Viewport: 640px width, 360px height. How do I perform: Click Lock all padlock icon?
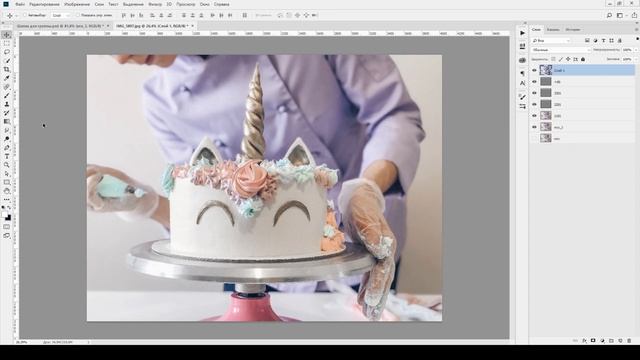[x=583, y=59]
